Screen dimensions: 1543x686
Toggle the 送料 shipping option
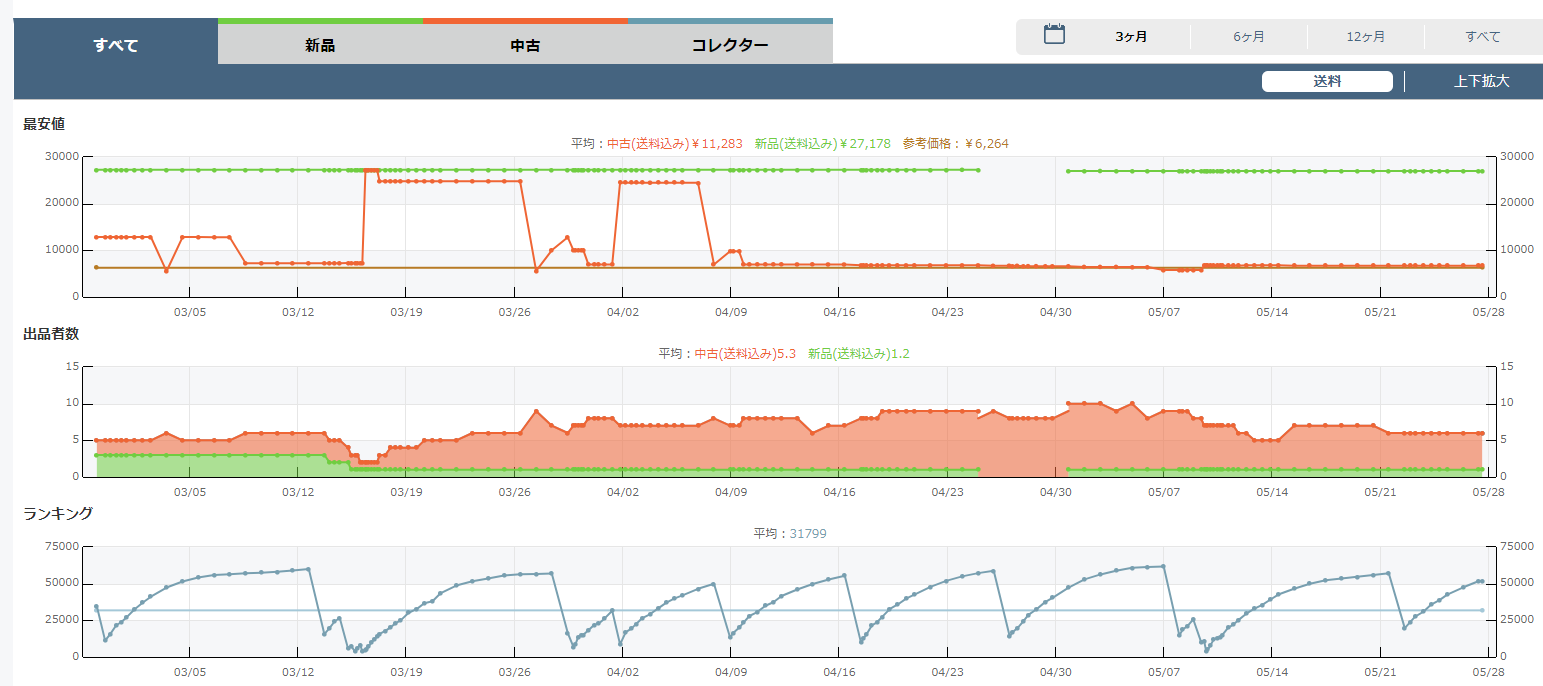[x=1326, y=82]
